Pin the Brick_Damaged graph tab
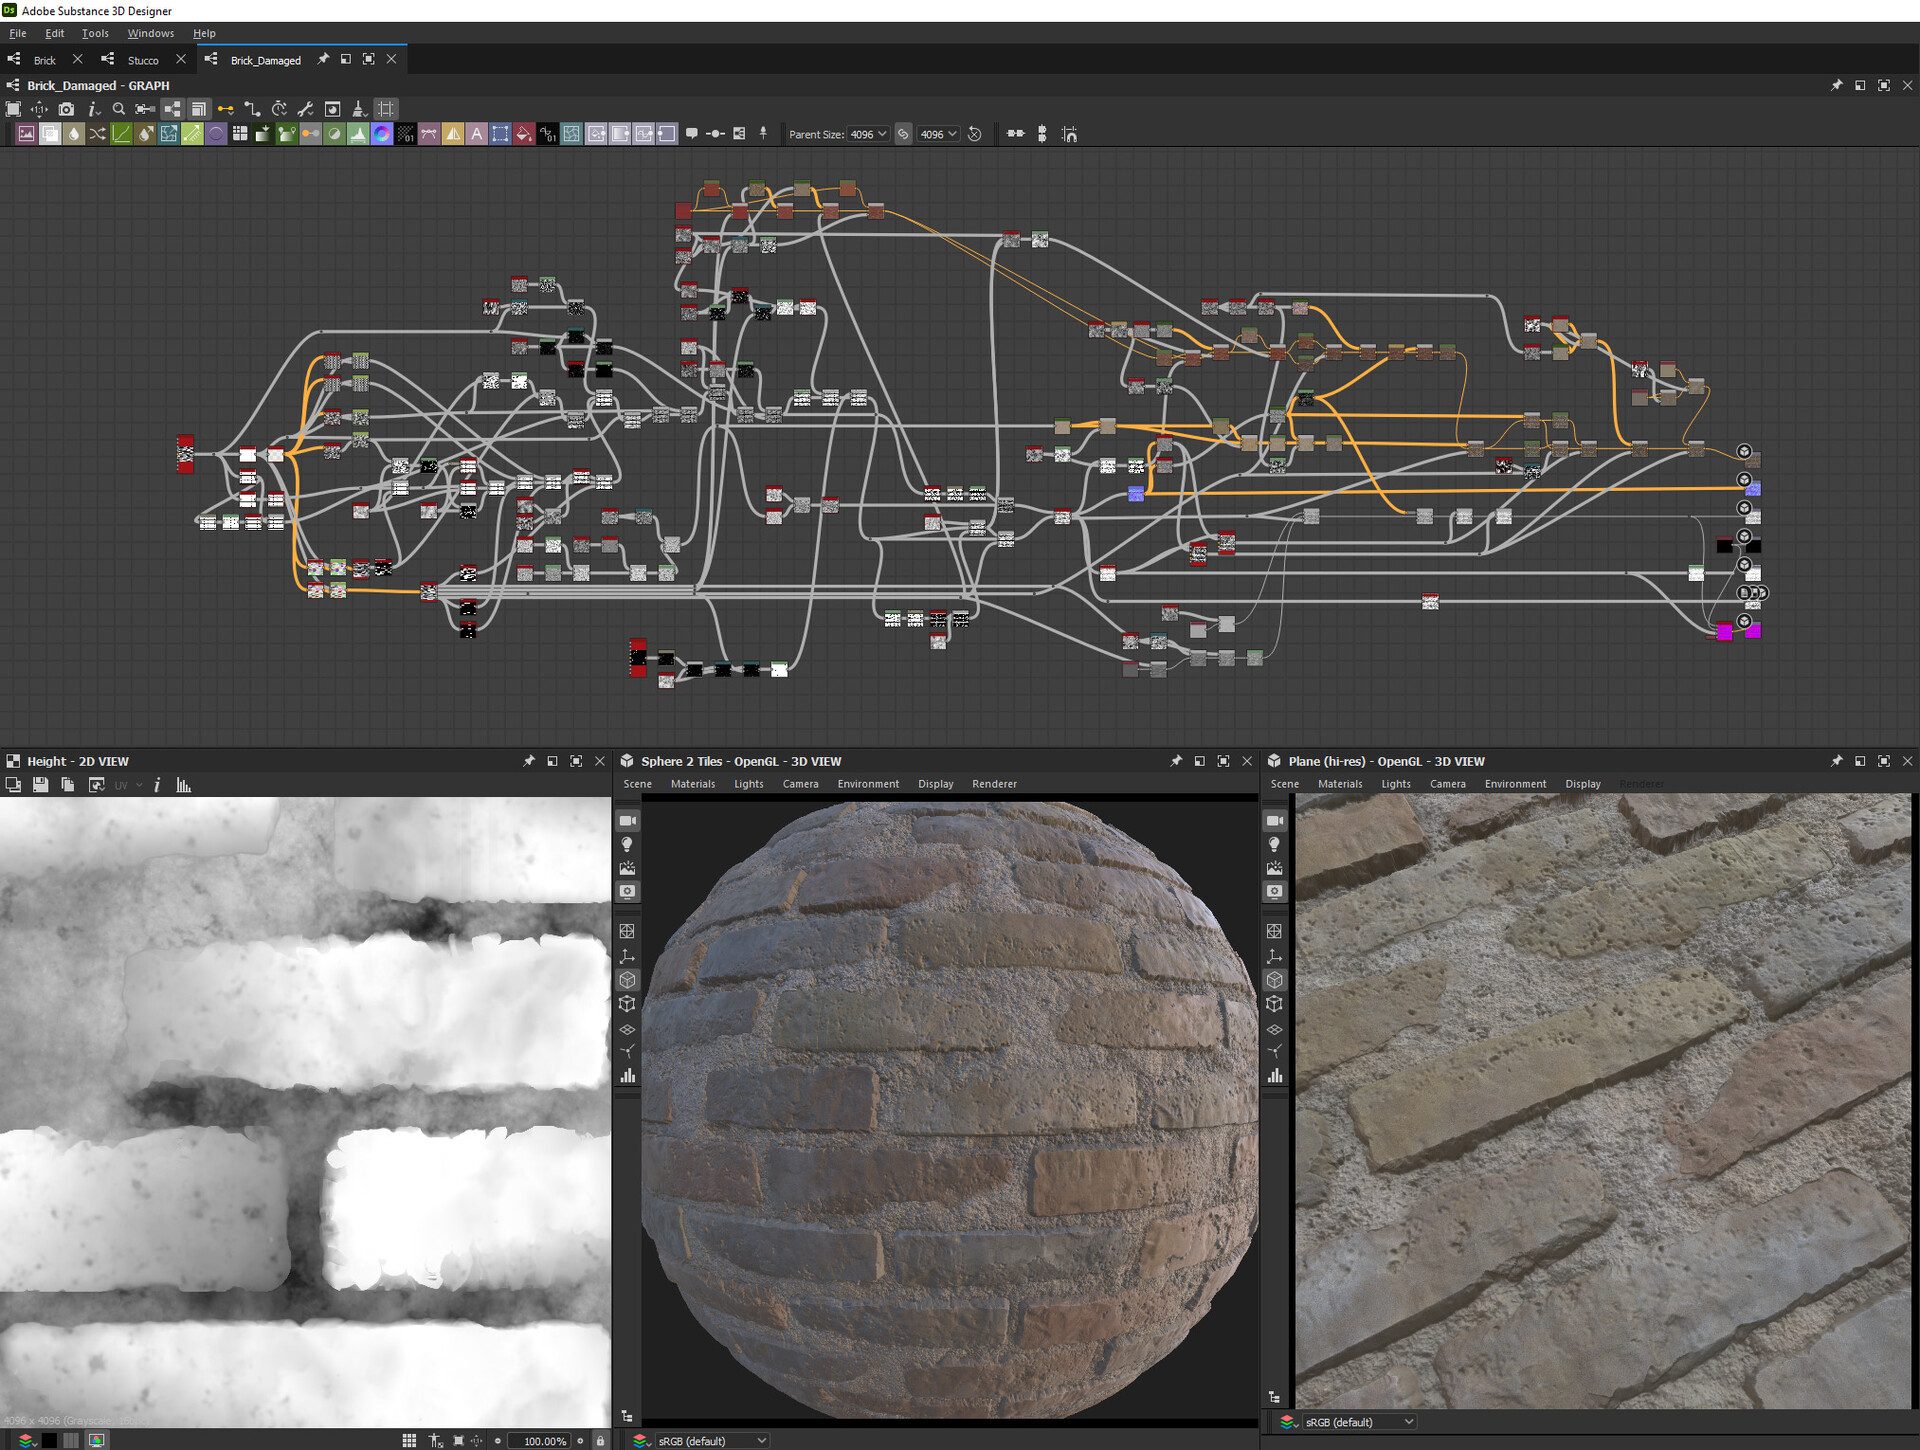 pyautogui.click(x=323, y=59)
